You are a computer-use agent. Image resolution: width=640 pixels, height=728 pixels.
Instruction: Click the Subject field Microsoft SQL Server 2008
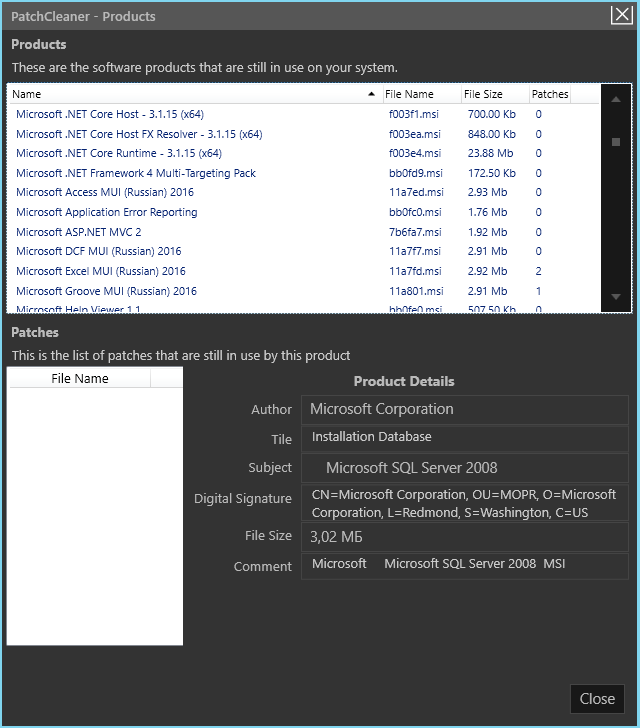pyautogui.click(x=464, y=468)
